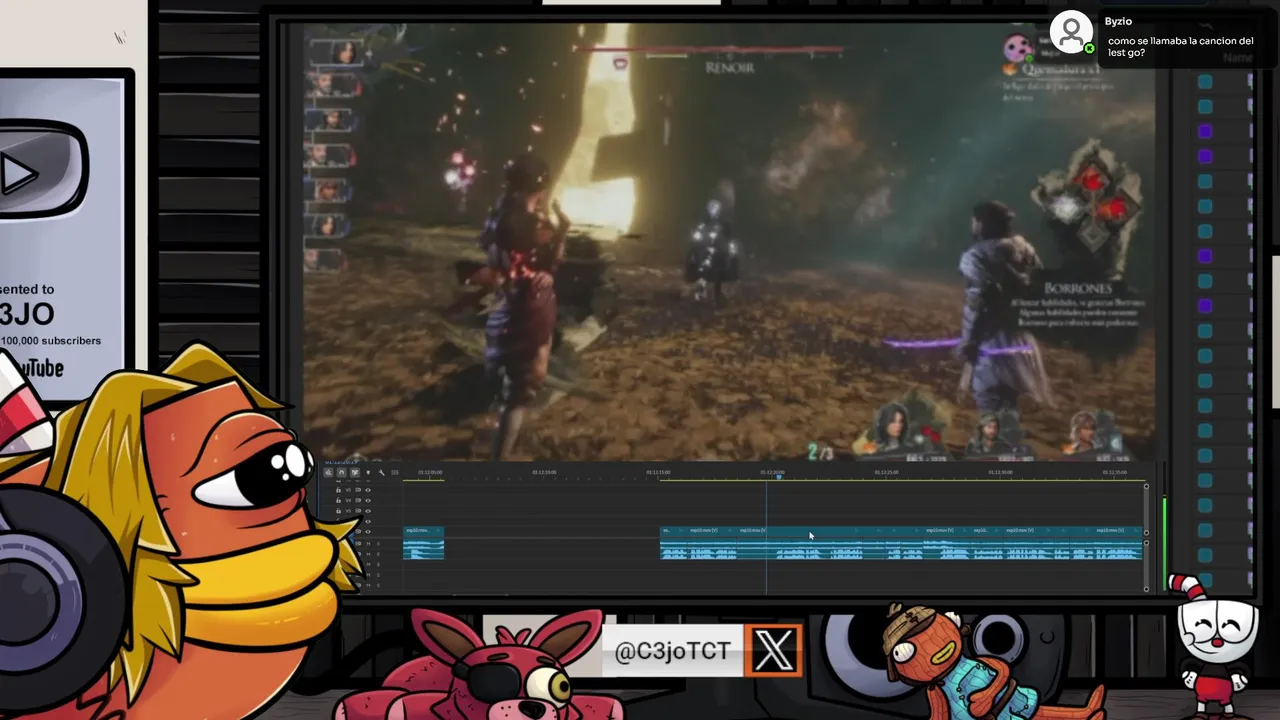Click ruler timecode 01:12:15:00
Image resolution: width=1280 pixels, height=720 pixels.
coord(658,472)
